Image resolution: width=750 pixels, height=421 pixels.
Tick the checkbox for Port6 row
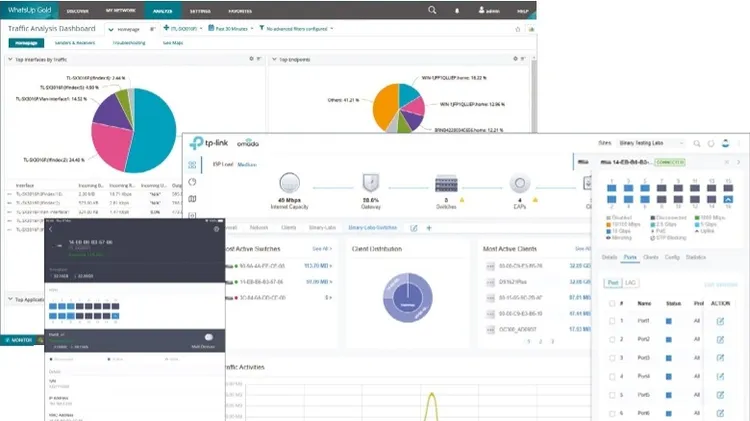(612, 413)
